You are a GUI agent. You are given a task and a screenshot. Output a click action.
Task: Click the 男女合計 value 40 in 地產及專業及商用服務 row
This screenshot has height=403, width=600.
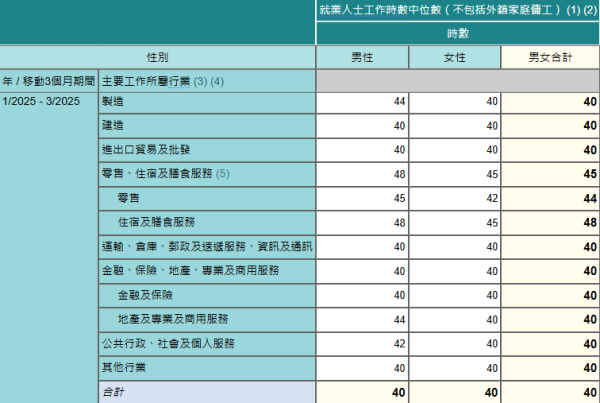point(550,320)
